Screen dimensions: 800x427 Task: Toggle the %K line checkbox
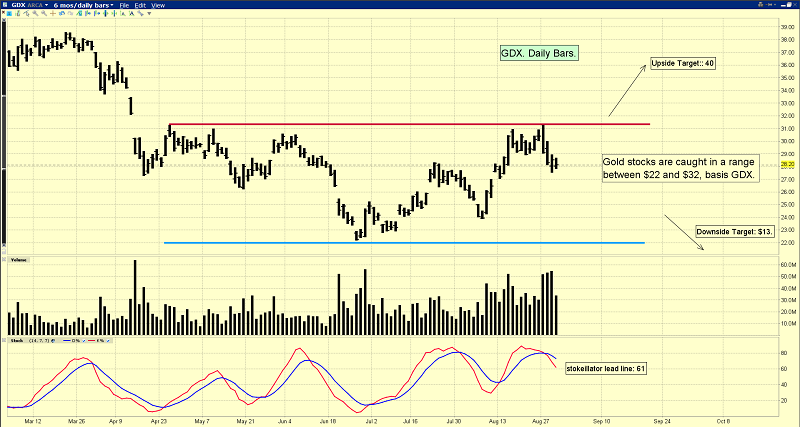pyautogui.click(x=108, y=341)
